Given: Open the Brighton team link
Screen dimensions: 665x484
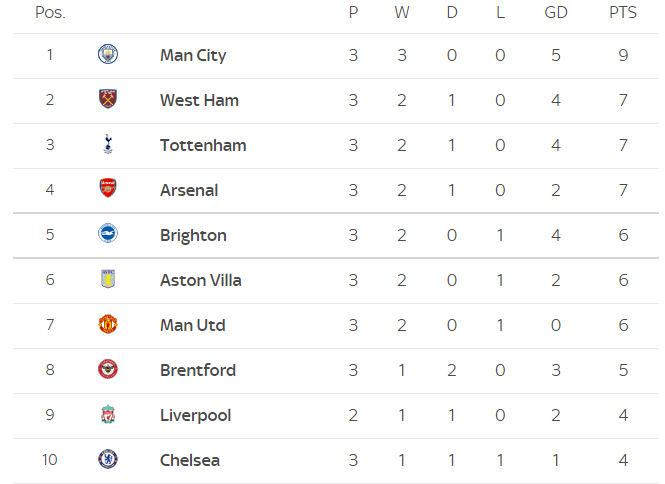Looking at the screenshot, I should (x=193, y=235).
